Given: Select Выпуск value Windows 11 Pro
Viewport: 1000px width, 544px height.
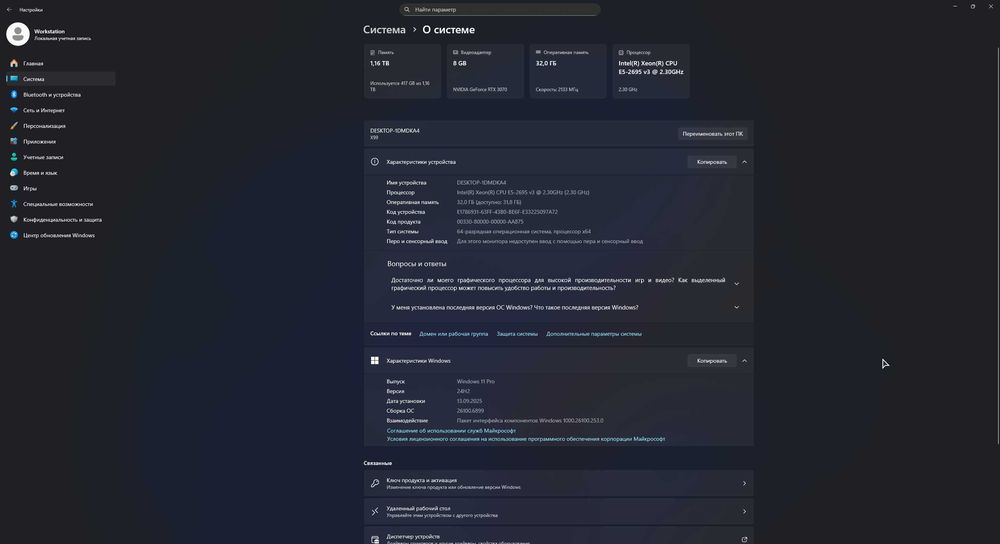Looking at the screenshot, I should (476, 381).
